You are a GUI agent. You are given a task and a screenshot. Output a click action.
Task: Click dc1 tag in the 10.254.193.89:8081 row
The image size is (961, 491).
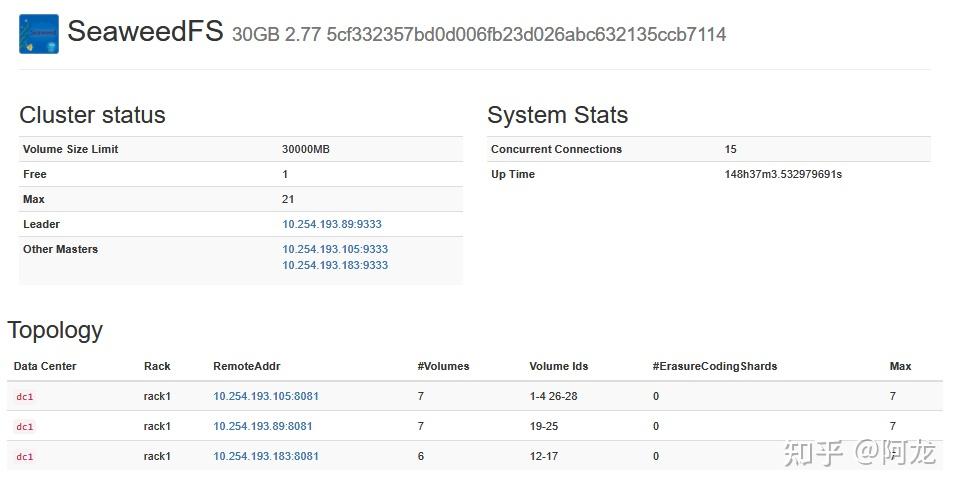tap(25, 427)
